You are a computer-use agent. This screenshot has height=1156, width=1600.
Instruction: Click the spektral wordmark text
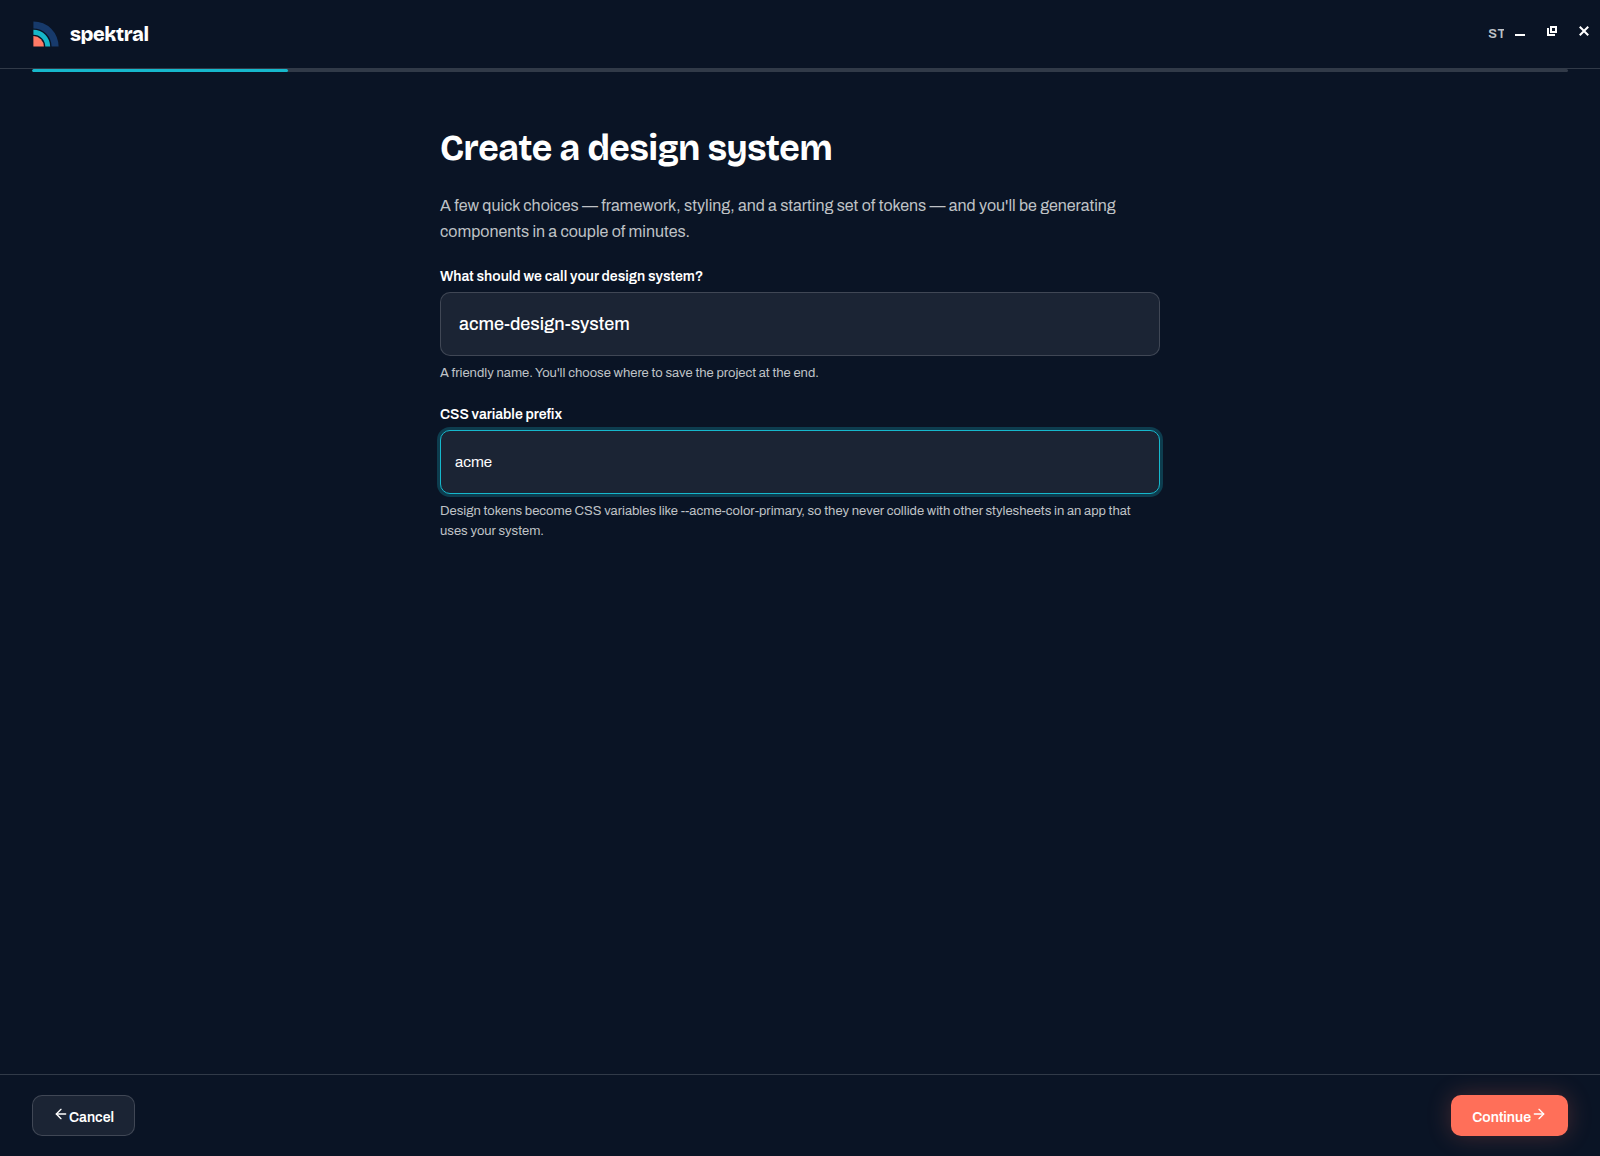click(109, 34)
